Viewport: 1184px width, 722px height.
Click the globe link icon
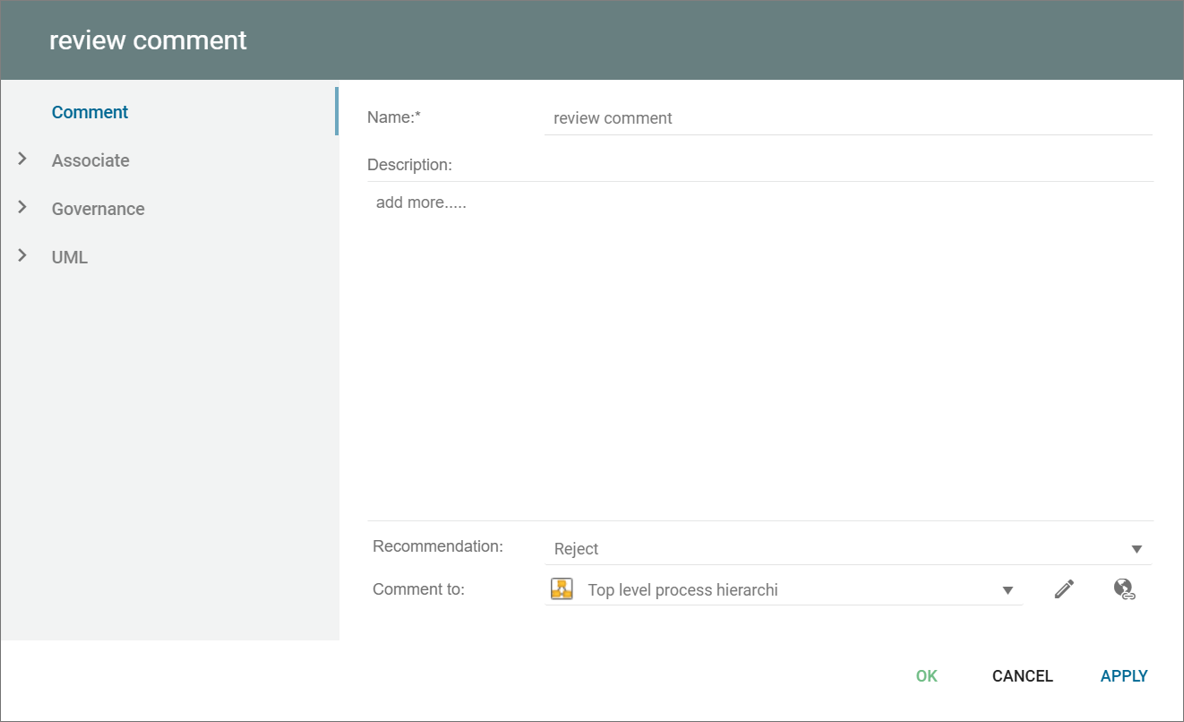click(1124, 589)
